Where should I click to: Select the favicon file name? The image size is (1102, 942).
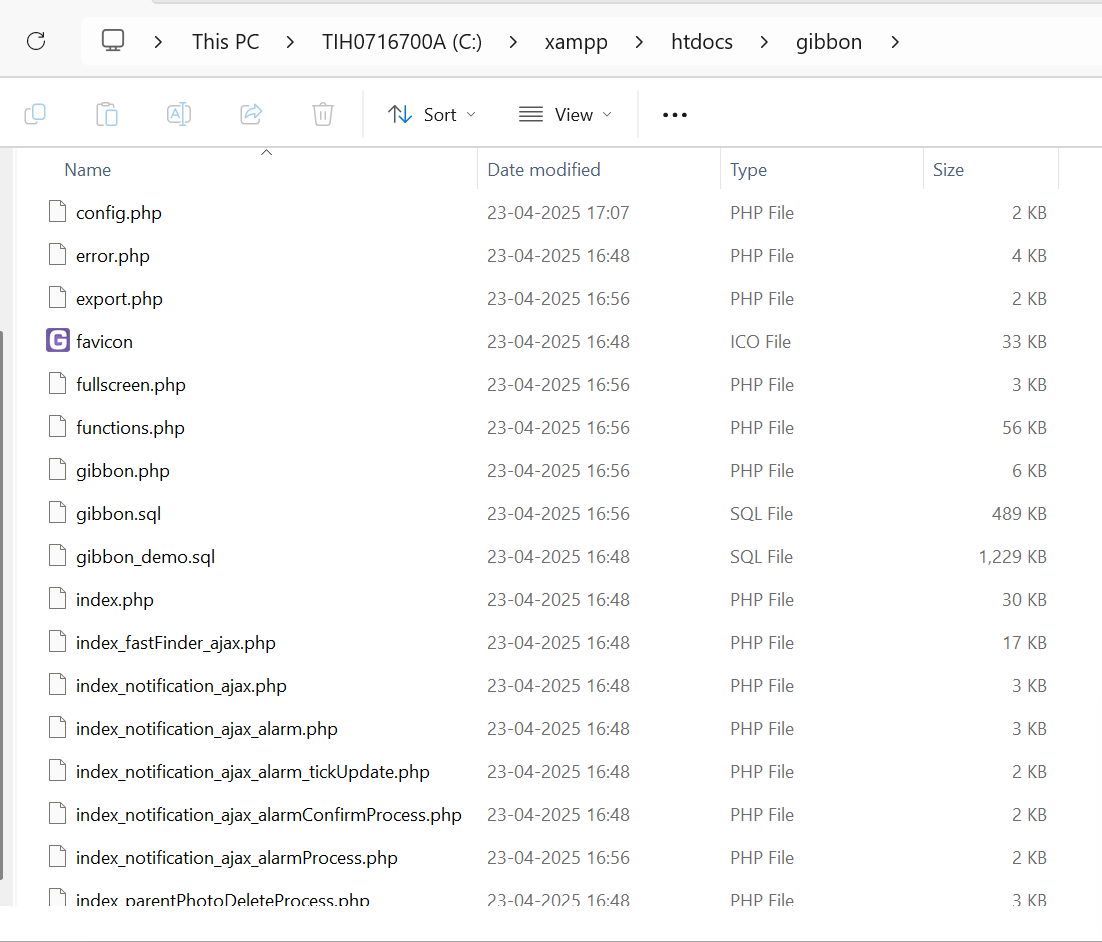[104, 342]
